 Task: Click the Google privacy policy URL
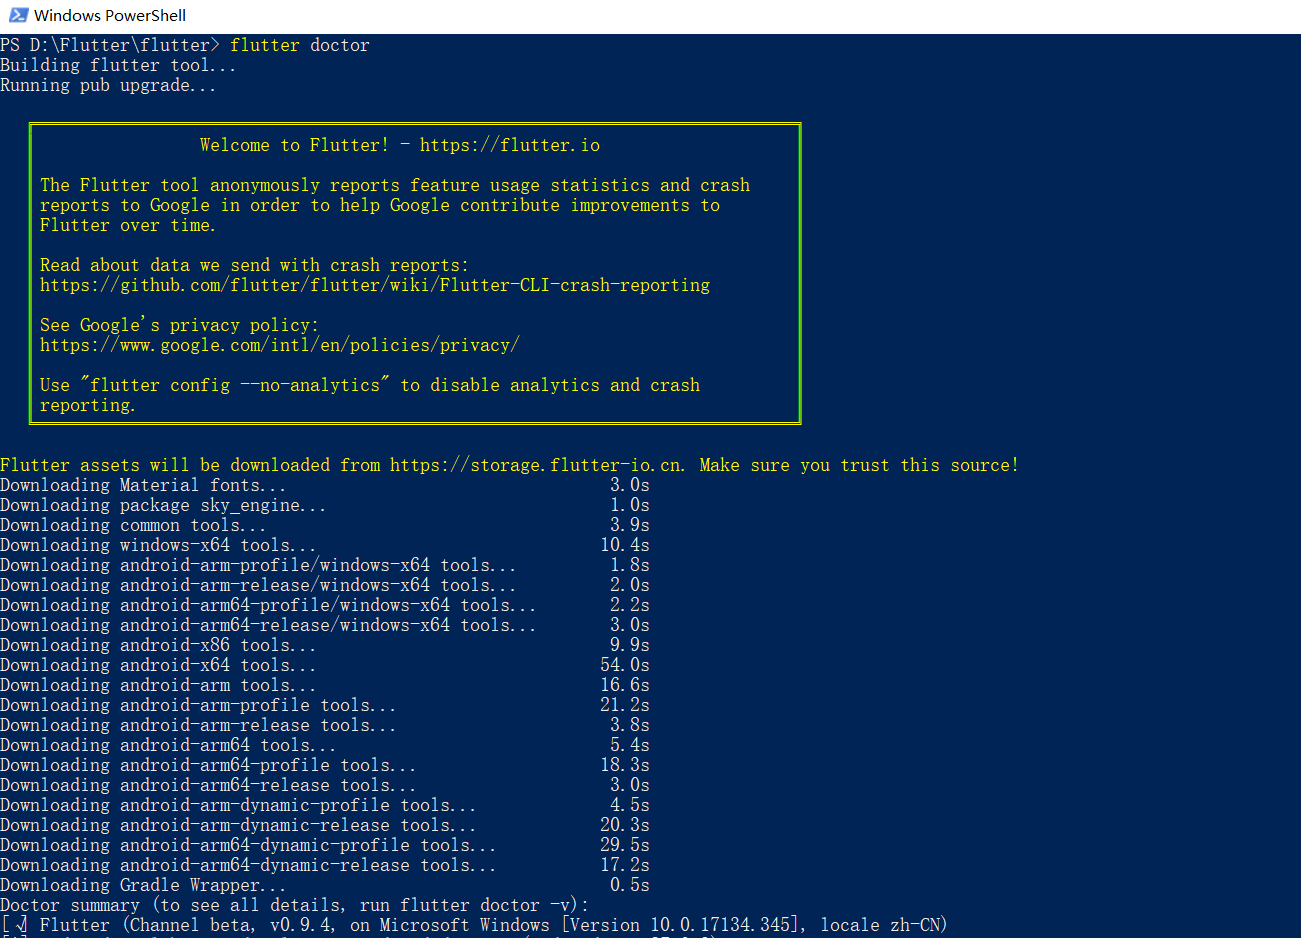tap(279, 345)
